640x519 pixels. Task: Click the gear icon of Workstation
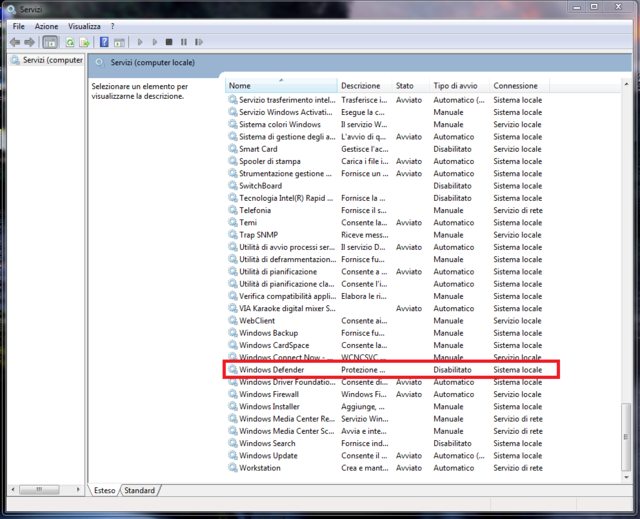(x=233, y=467)
